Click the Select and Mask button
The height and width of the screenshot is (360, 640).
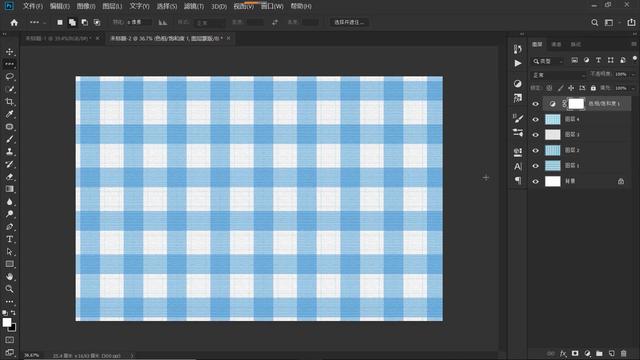349,22
